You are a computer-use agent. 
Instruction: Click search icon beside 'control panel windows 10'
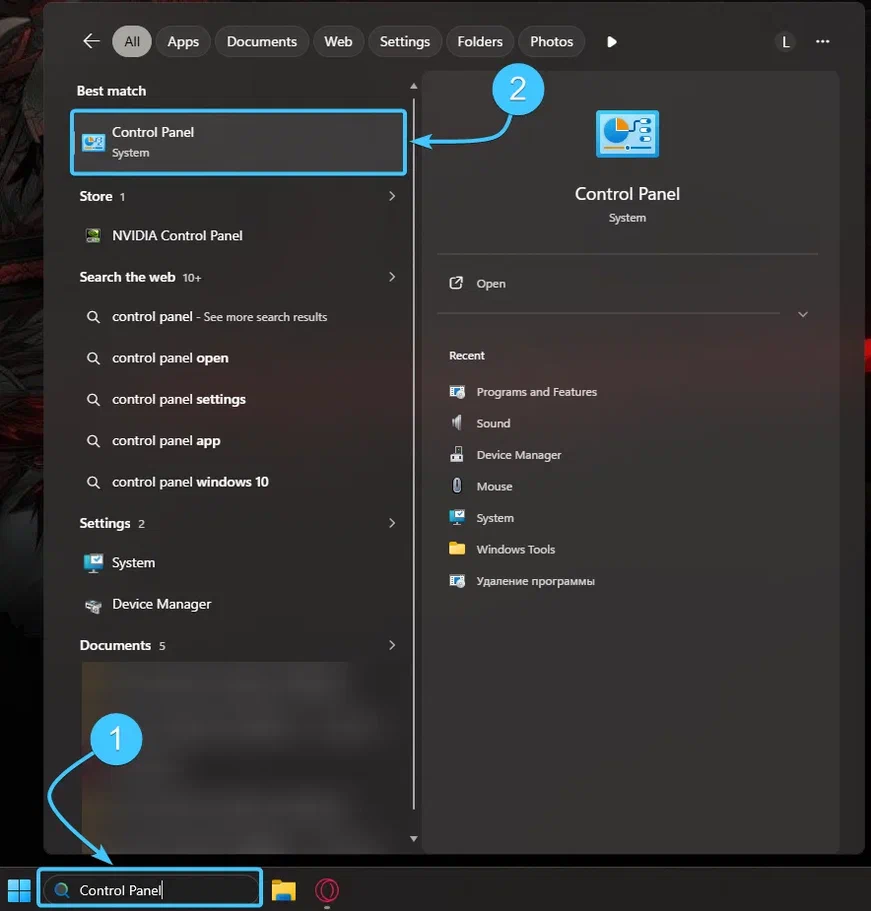coord(93,482)
